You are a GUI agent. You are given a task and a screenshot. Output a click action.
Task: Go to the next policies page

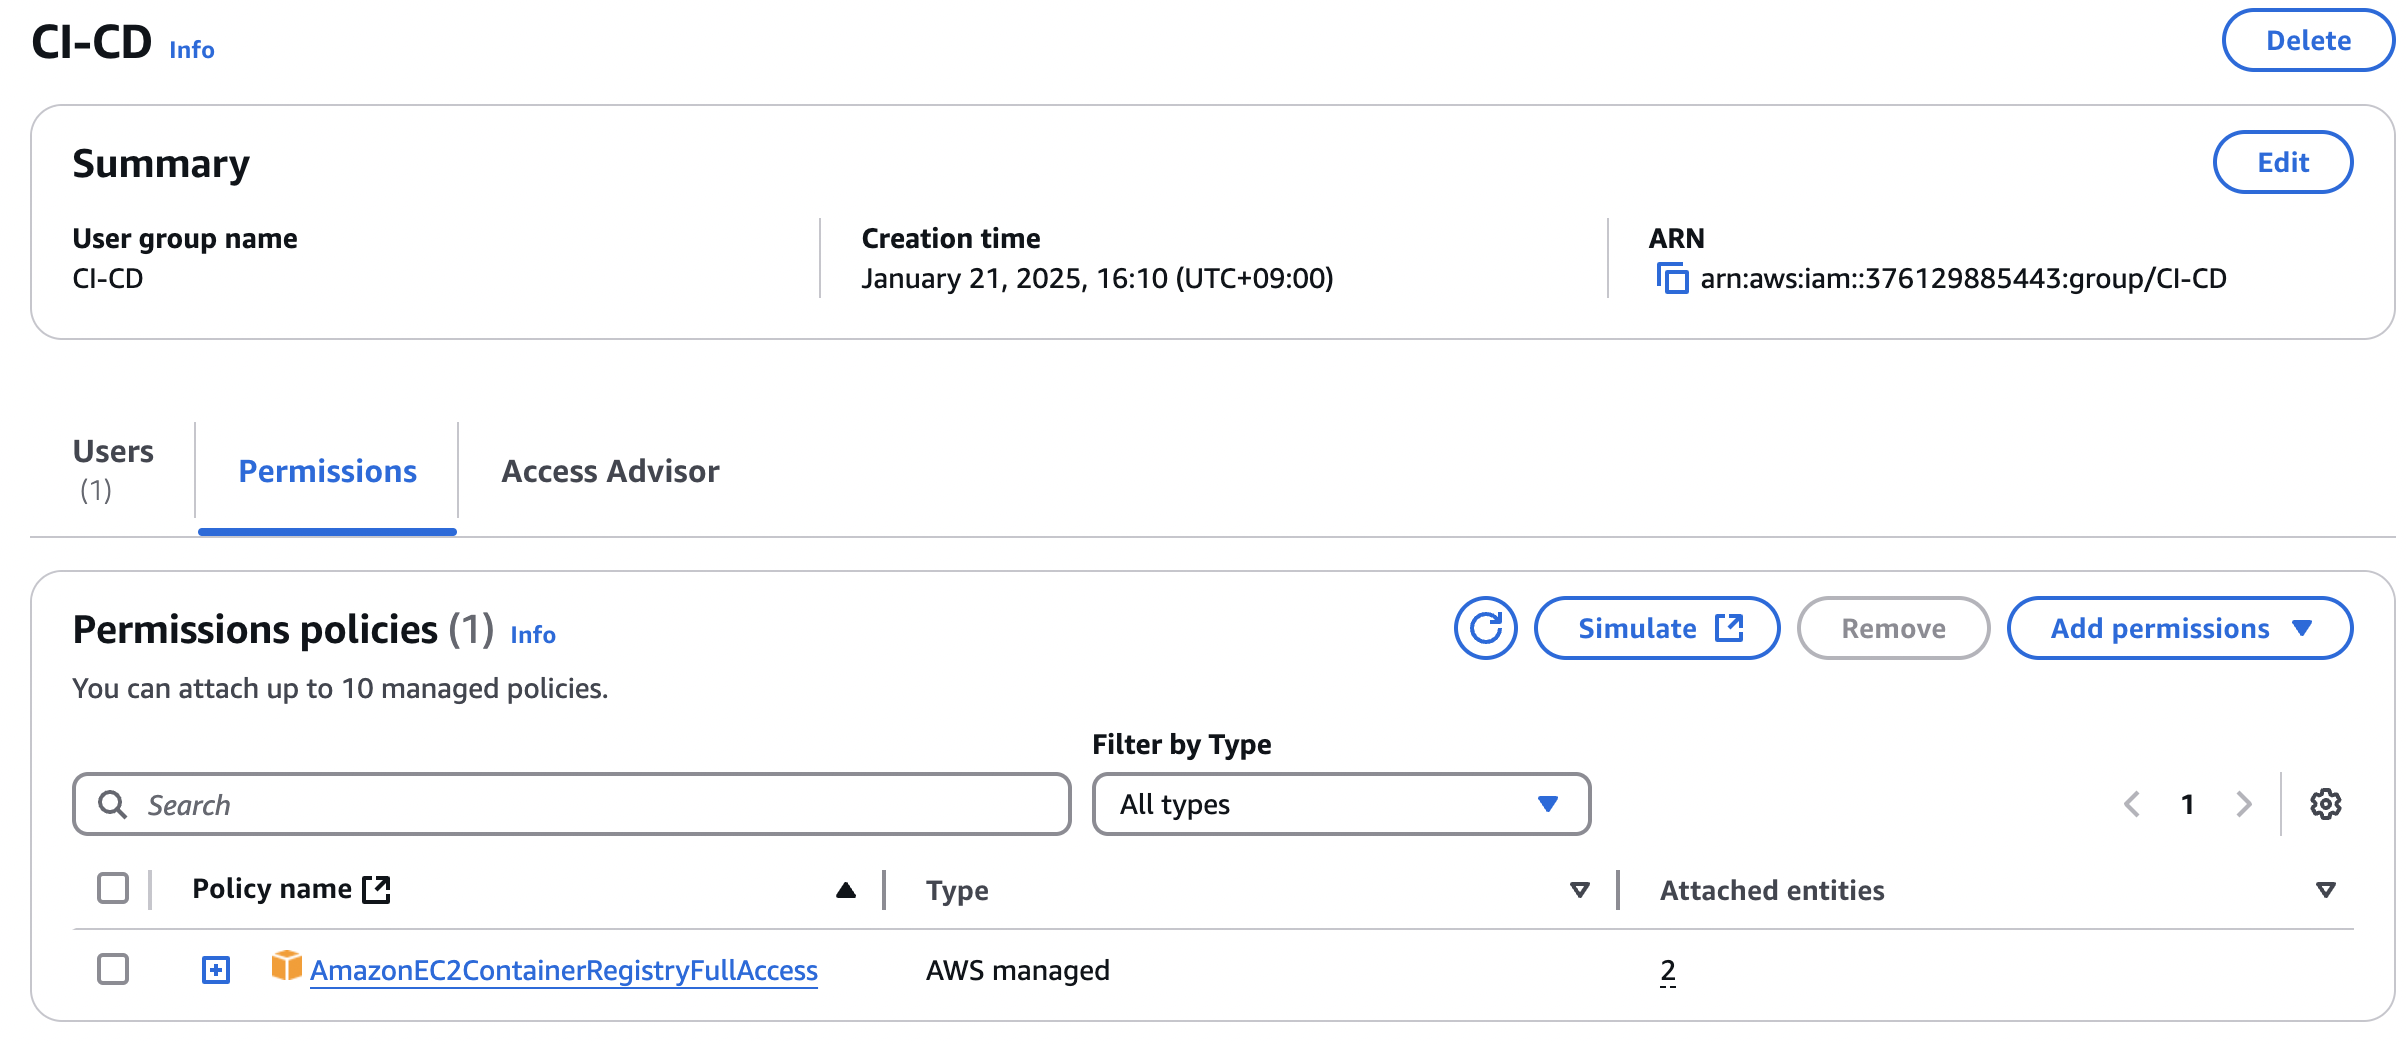(2244, 804)
